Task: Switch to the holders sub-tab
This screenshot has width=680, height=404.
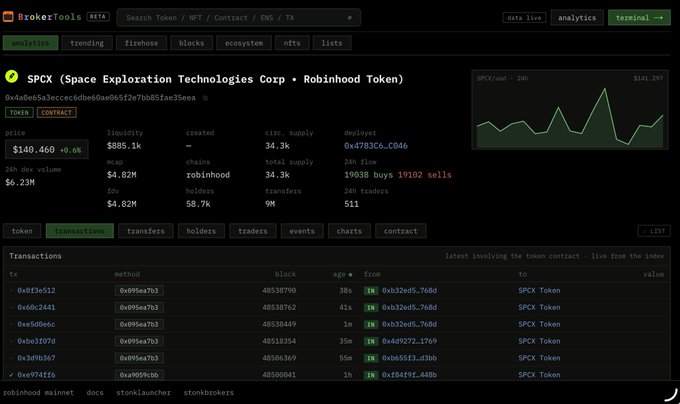Action: (x=201, y=231)
